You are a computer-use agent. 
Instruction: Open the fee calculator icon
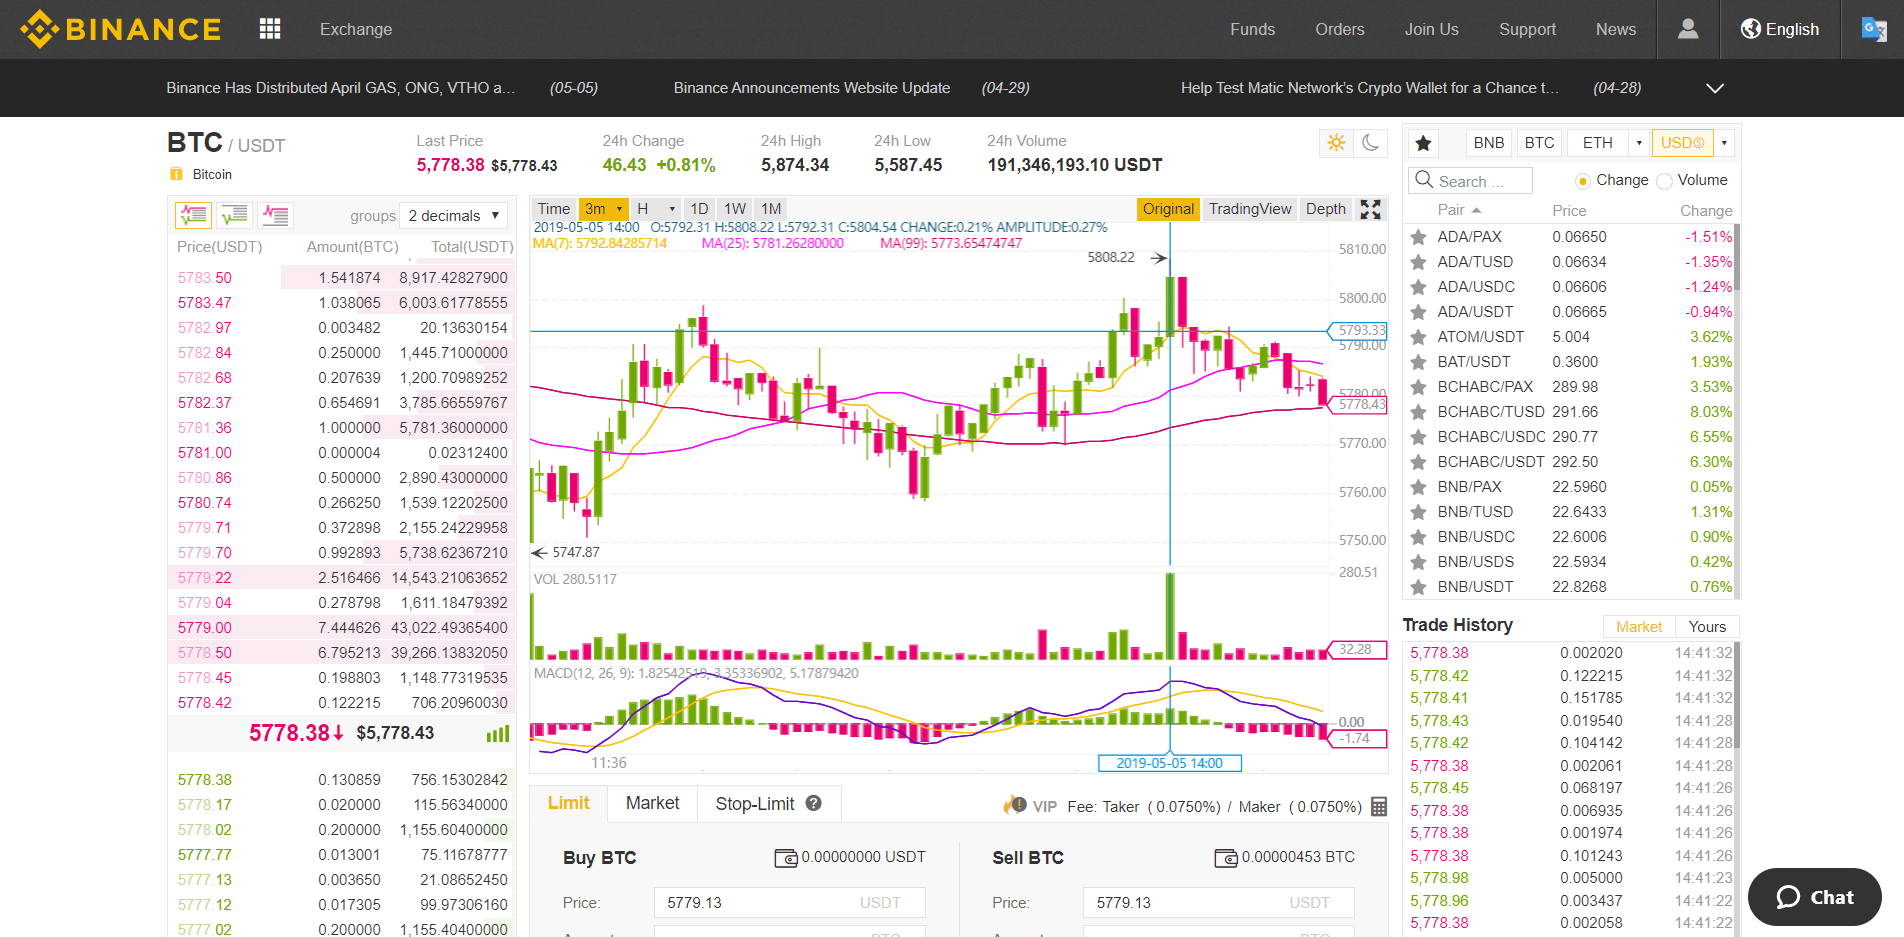coord(1379,806)
